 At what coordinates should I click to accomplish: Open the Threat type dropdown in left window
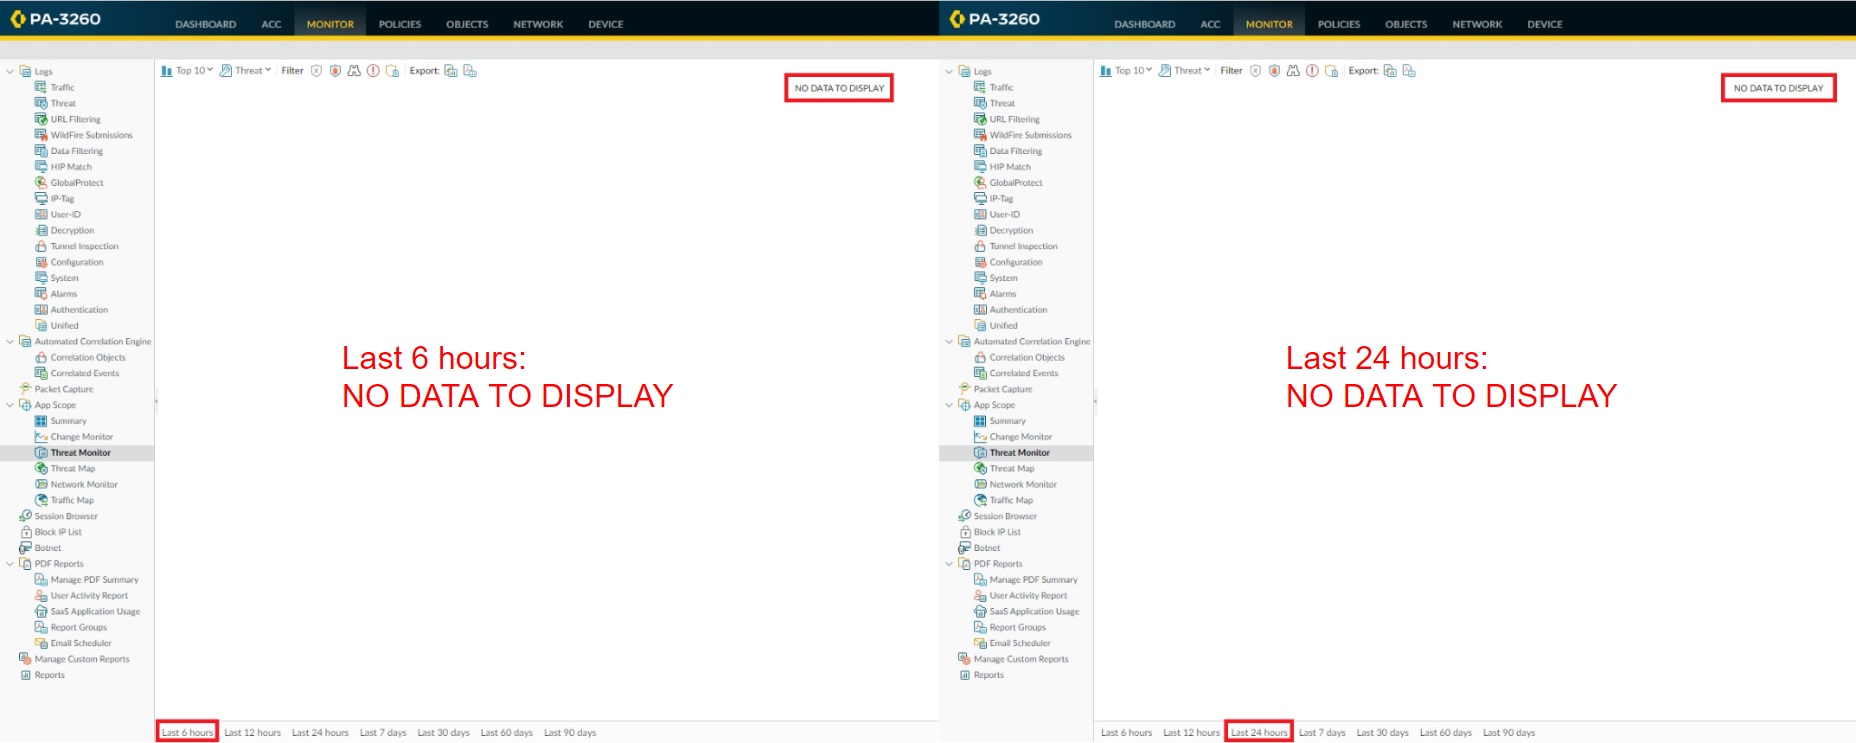pyautogui.click(x=246, y=71)
